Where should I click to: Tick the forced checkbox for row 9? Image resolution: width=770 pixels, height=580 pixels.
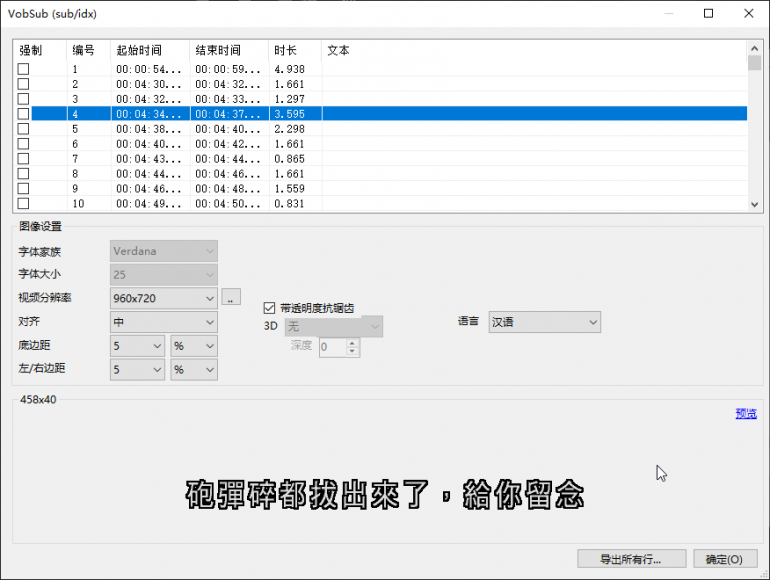pos(23,189)
